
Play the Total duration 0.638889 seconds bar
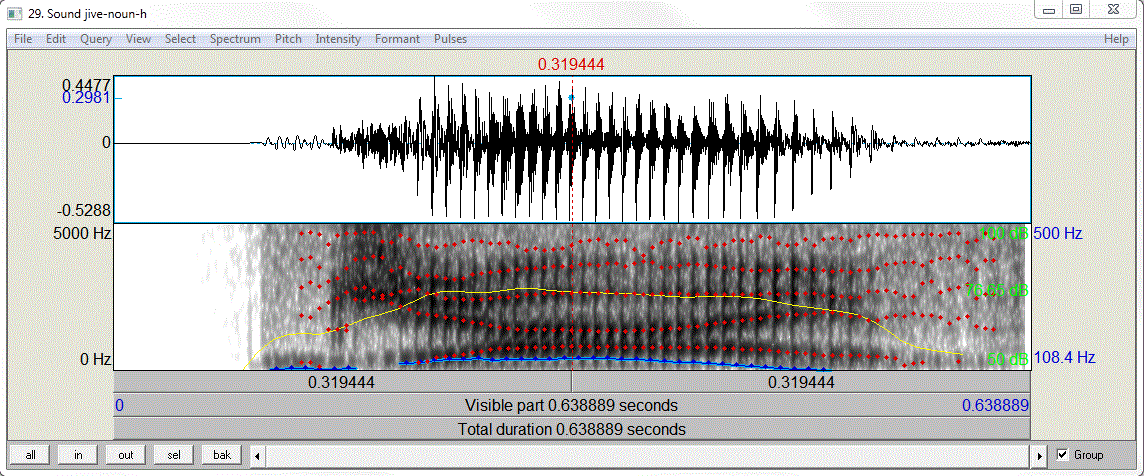coord(572,429)
